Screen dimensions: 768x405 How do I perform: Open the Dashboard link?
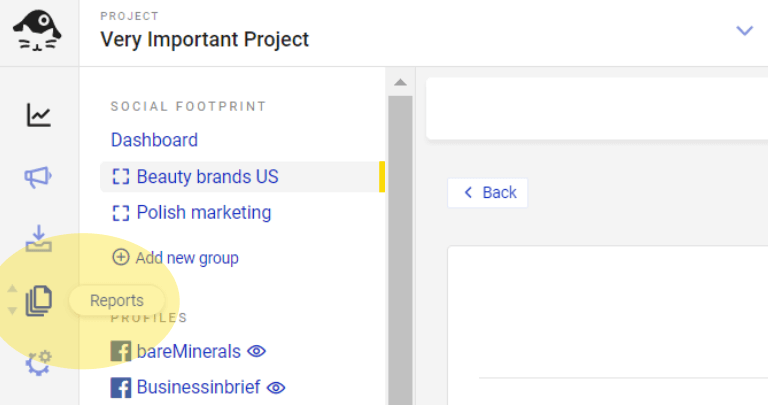pyautogui.click(x=154, y=140)
